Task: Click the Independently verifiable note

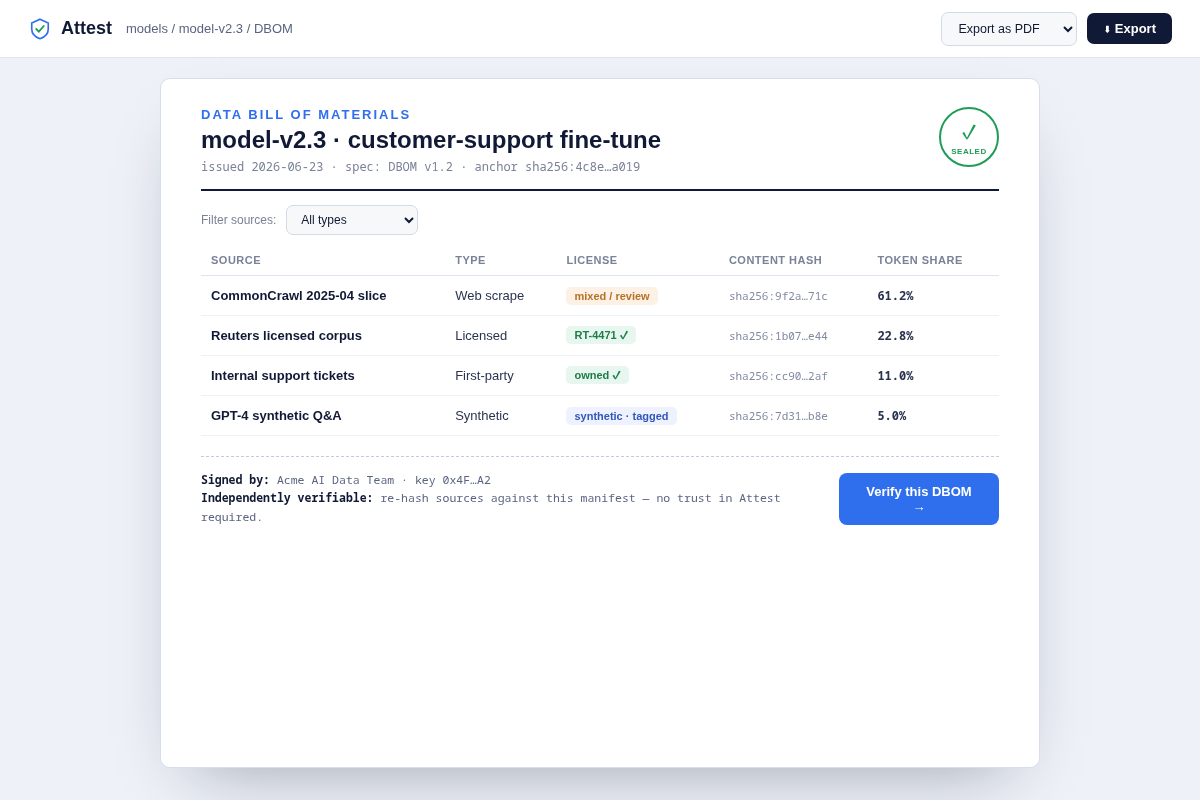Action: pos(491,507)
